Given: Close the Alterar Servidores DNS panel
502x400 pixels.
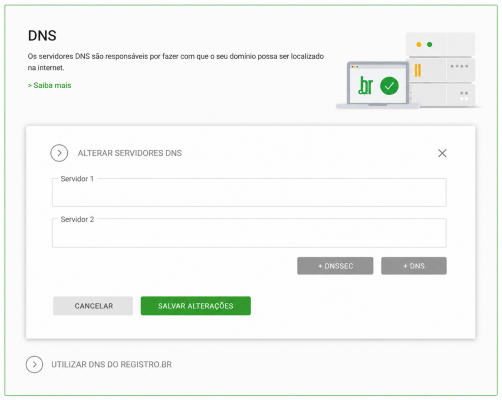Looking at the screenshot, I should point(442,153).
